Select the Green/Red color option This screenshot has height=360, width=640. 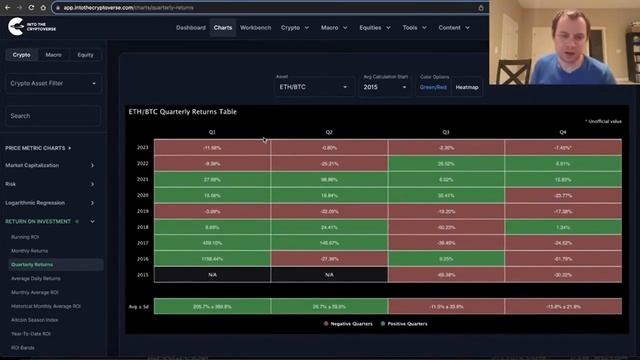433,87
